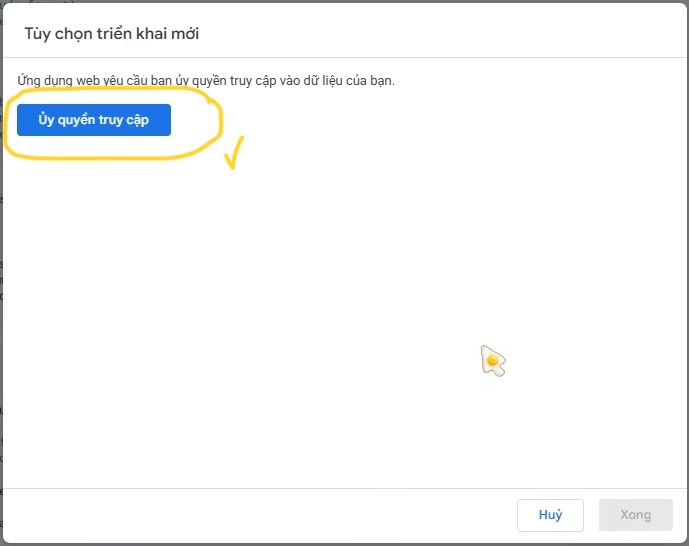Click the word yêu cầu in the description
Image resolution: width=689 pixels, height=546 pixels.
click(x=125, y=81)
